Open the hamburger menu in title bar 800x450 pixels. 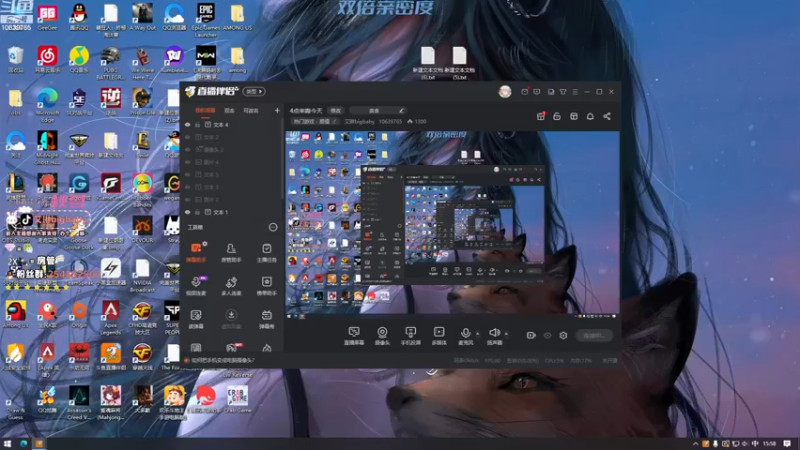click(575, 92)
